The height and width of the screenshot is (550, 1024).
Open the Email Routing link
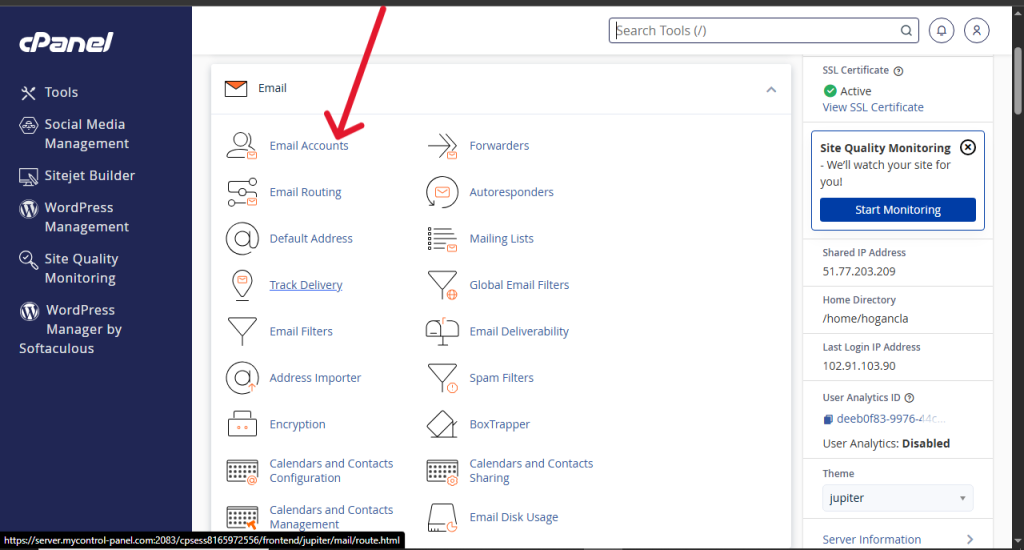coord(305,192)
